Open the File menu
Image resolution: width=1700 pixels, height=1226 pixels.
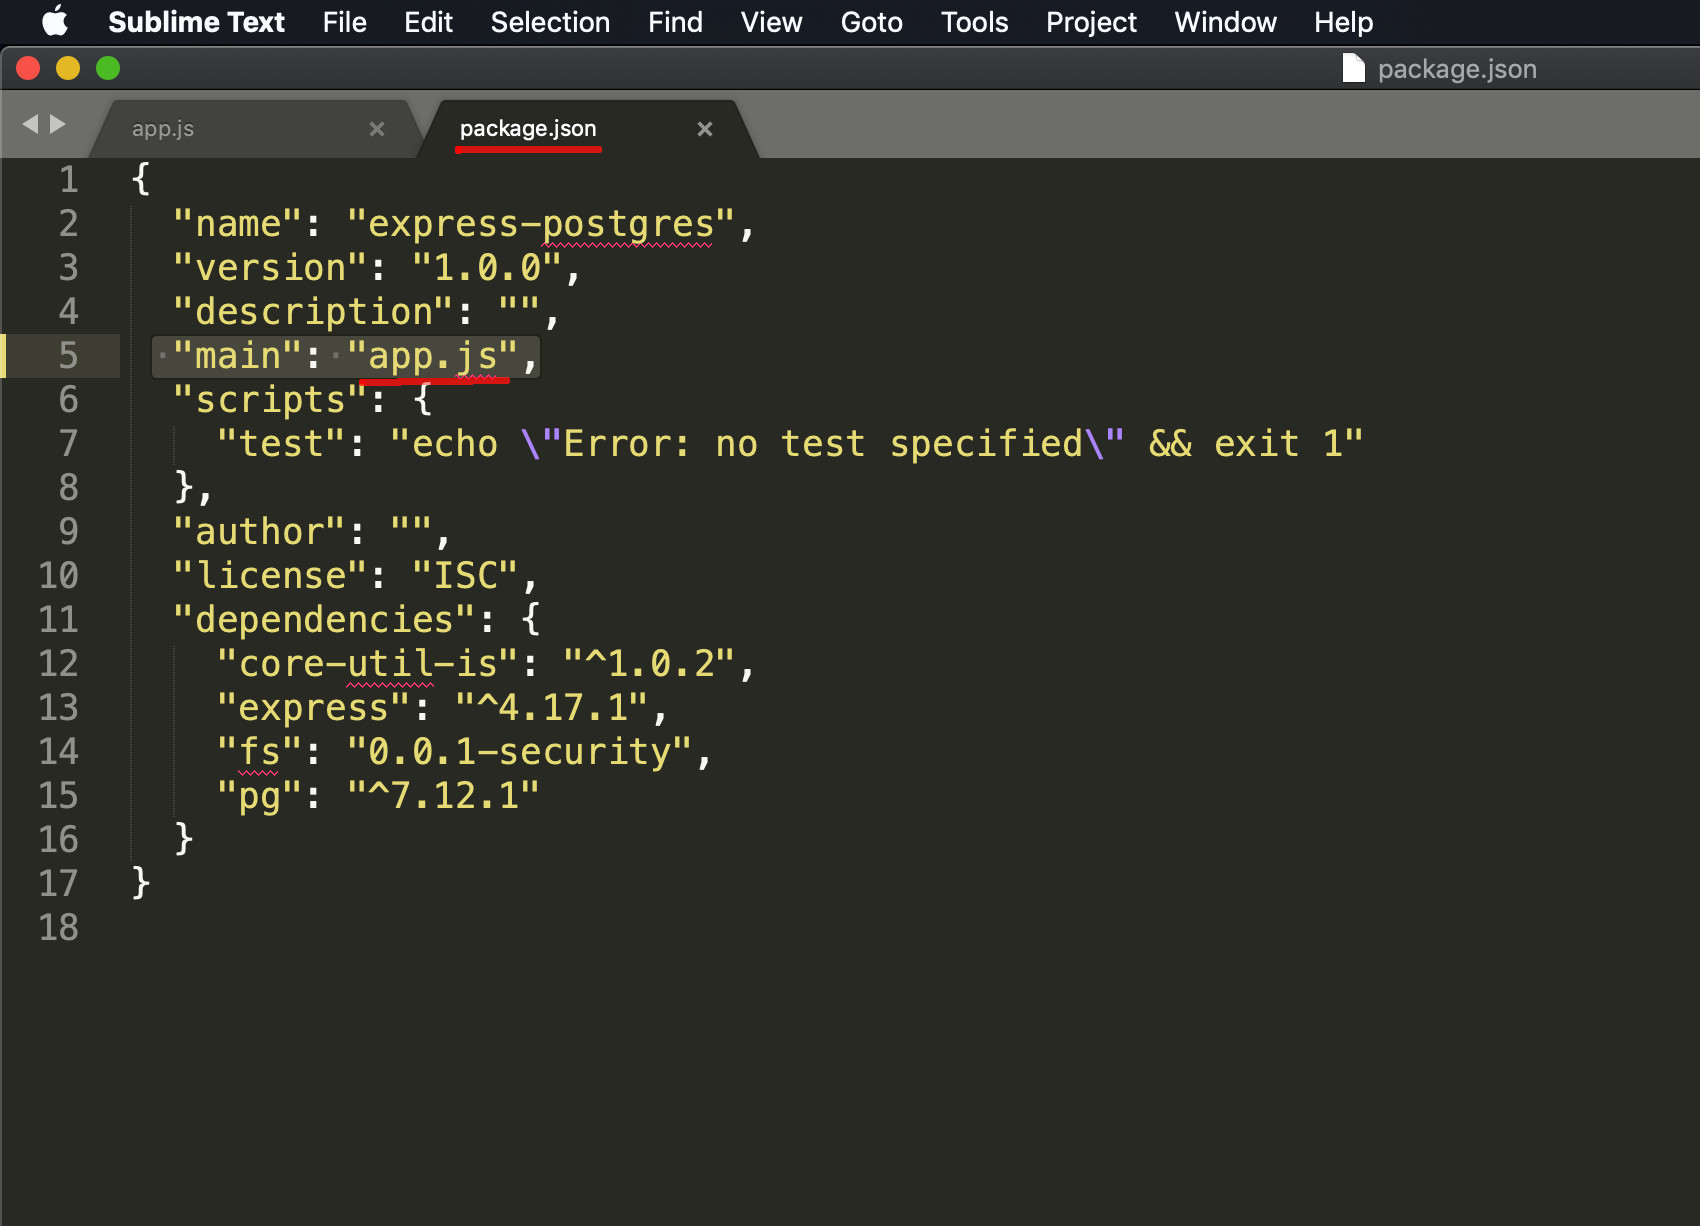344,22
